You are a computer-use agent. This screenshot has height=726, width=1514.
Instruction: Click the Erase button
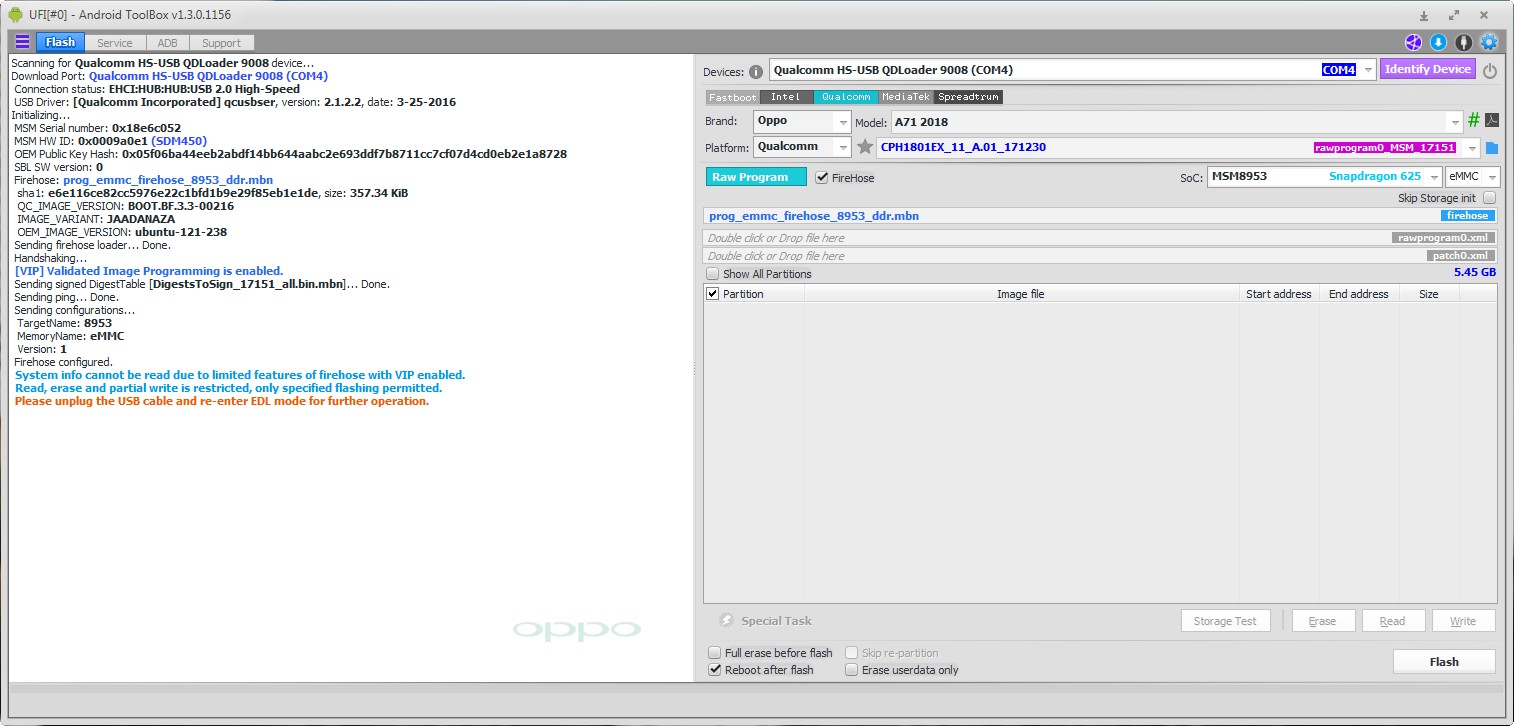pyautogui.click(x=1322, y=621)
